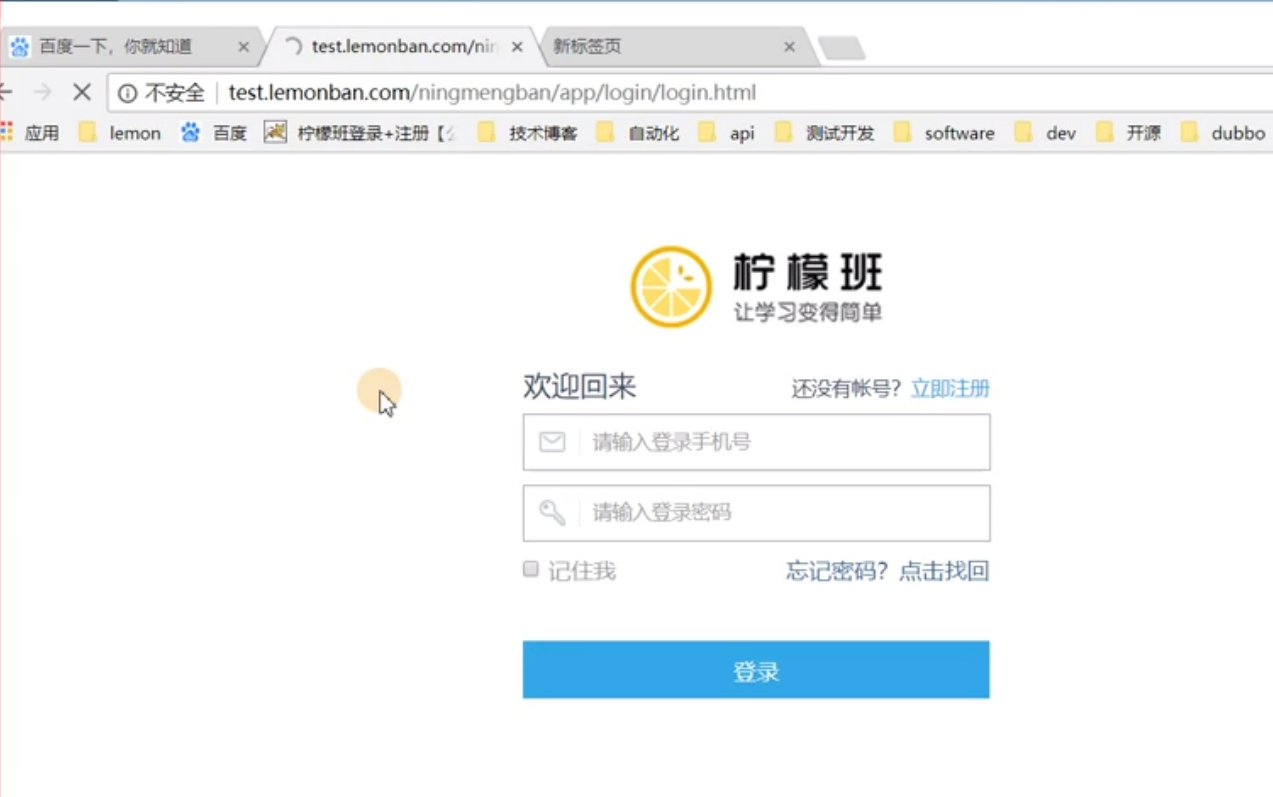Close the 百度一下 tab
The image size is (1273, 797).
point(243,47)
